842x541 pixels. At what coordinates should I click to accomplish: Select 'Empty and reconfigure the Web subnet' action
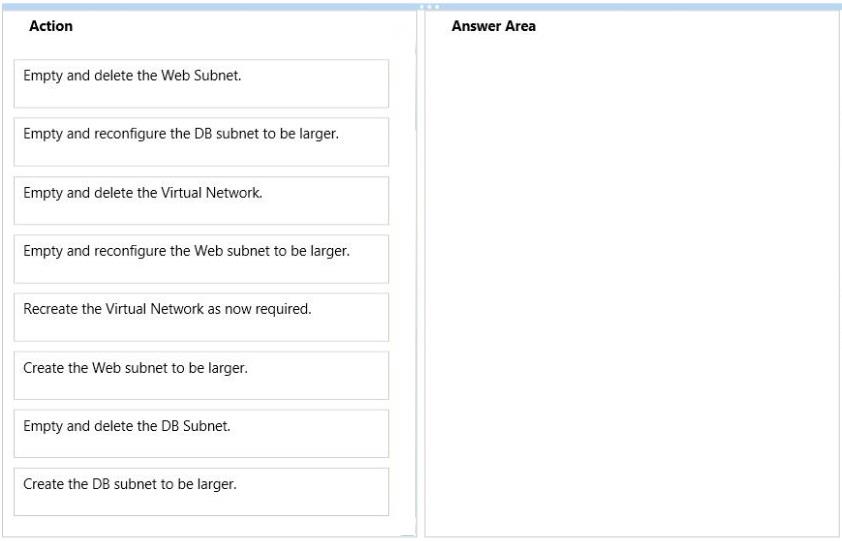pyautogui.click(x=201, y=258)
